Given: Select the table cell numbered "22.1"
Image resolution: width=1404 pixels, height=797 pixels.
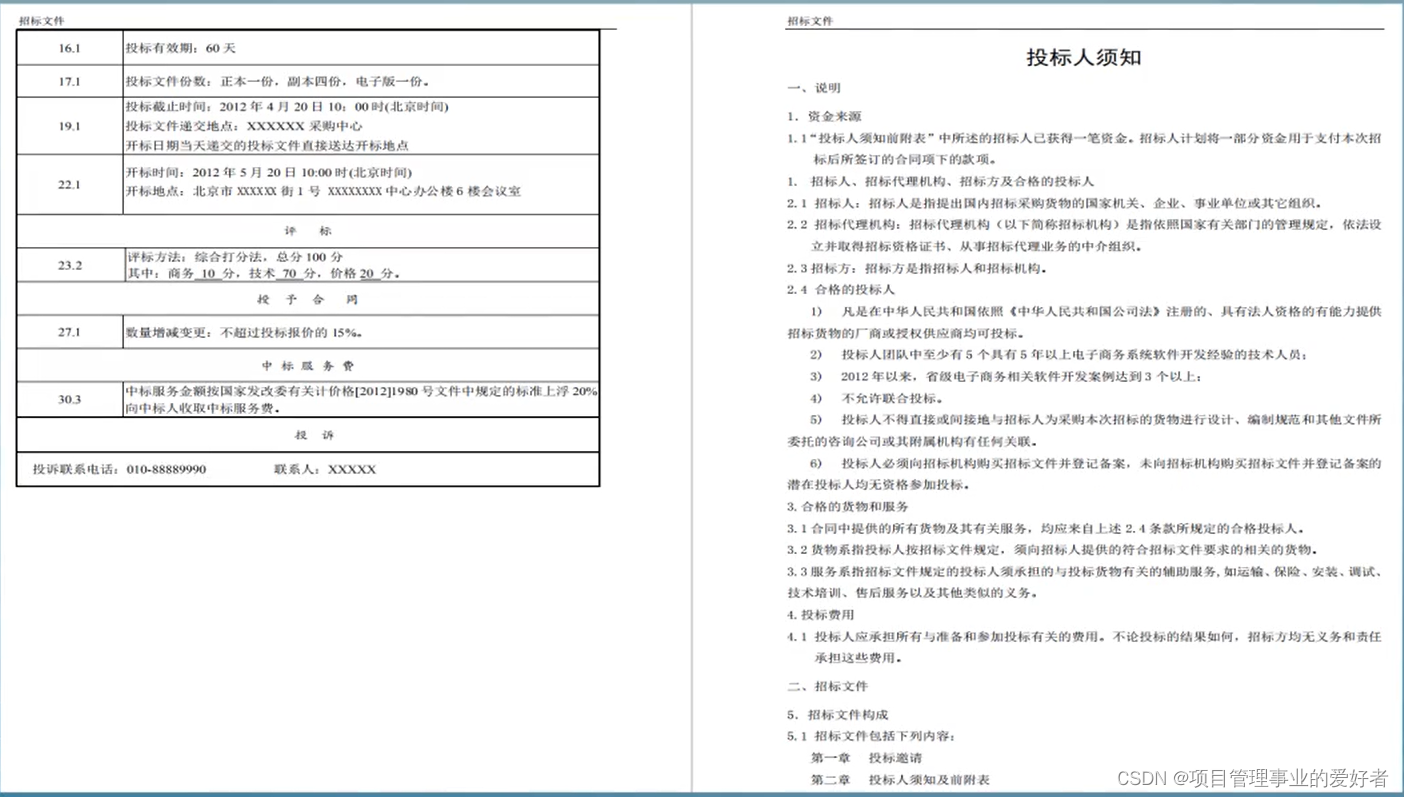Looking at the screenshot, I should click(x=70, y=185).
